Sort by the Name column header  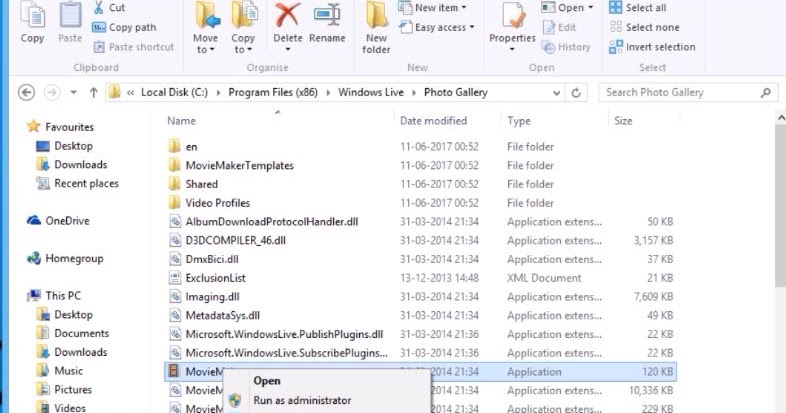tap(181, 121)
